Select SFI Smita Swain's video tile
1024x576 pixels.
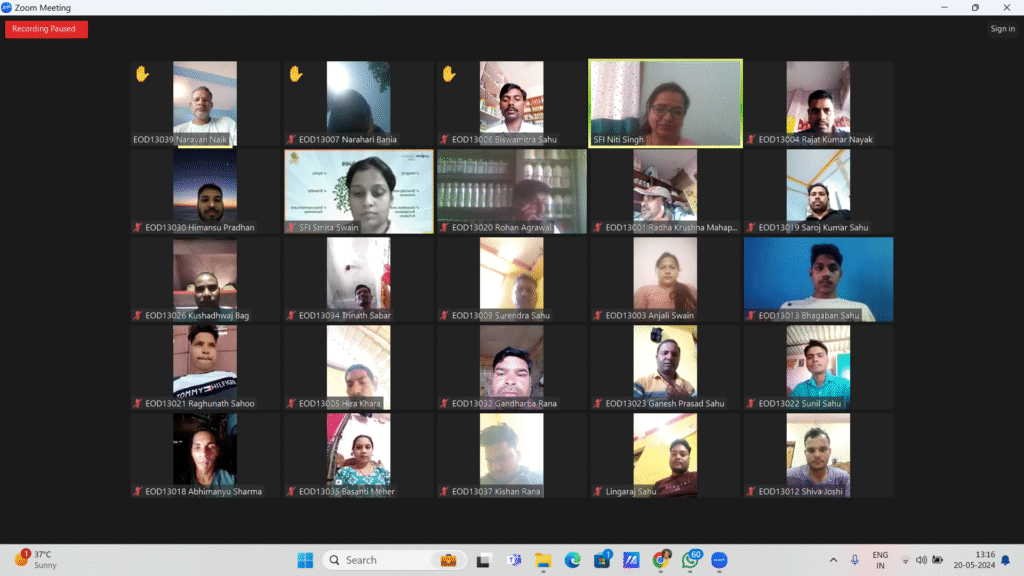pos(358,191)
